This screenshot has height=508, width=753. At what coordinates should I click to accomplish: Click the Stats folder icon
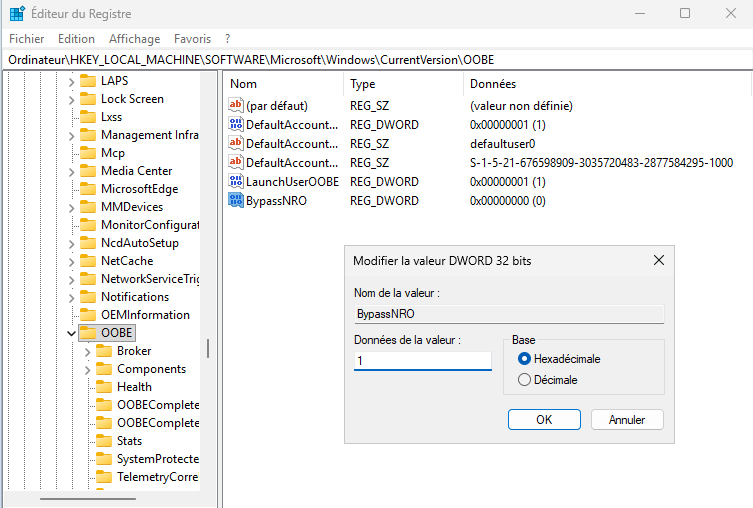click(103, 441)
